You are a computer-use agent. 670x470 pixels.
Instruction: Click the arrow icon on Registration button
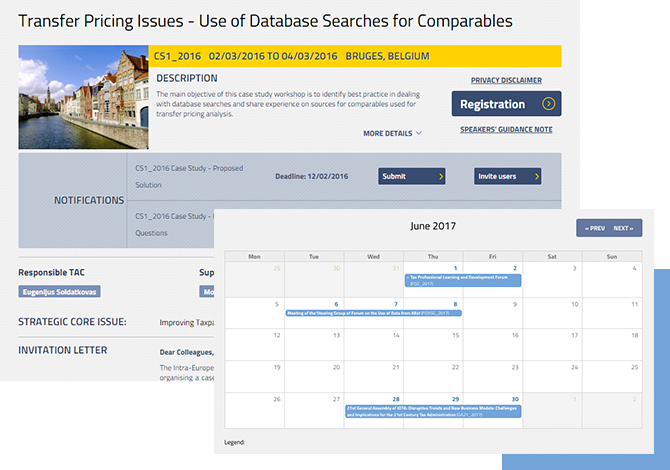click(547, 104)
